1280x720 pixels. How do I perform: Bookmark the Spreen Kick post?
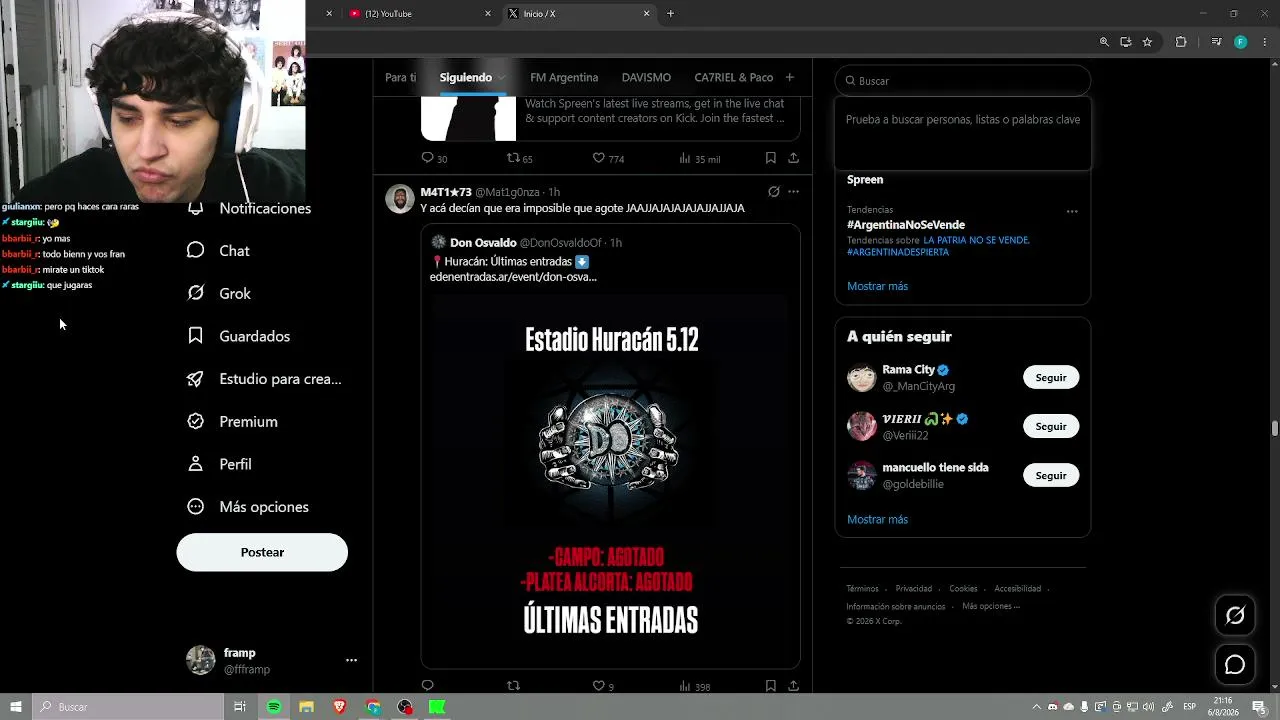[770, 158]
